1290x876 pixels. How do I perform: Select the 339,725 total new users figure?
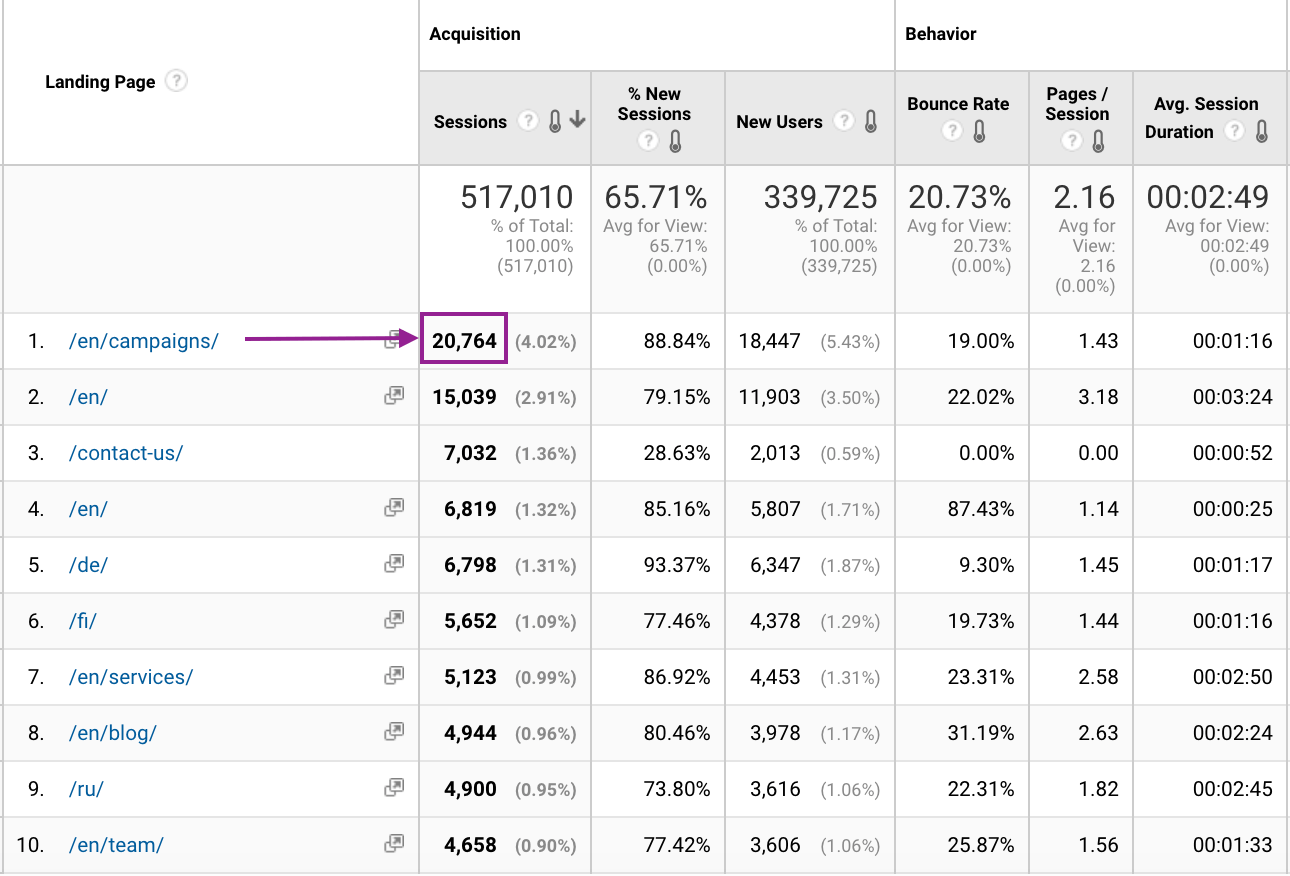820,197
